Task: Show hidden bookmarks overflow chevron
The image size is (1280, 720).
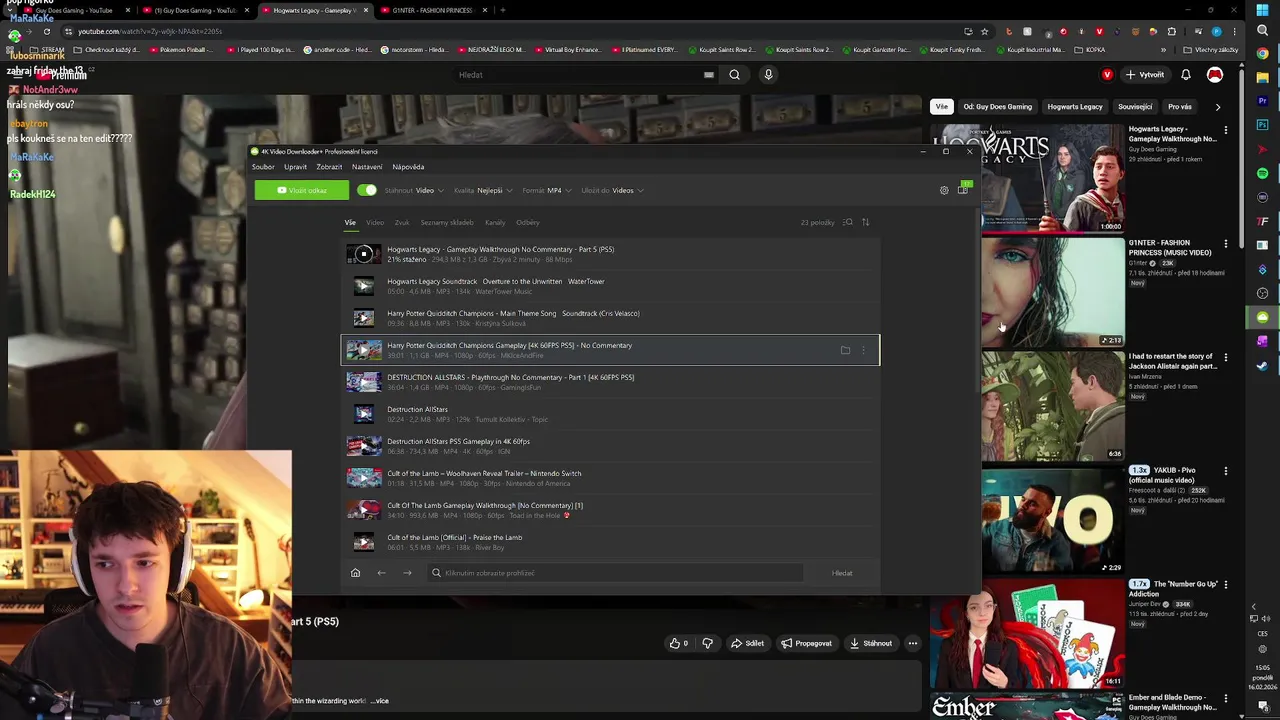Action: (x=1163, y=50)
